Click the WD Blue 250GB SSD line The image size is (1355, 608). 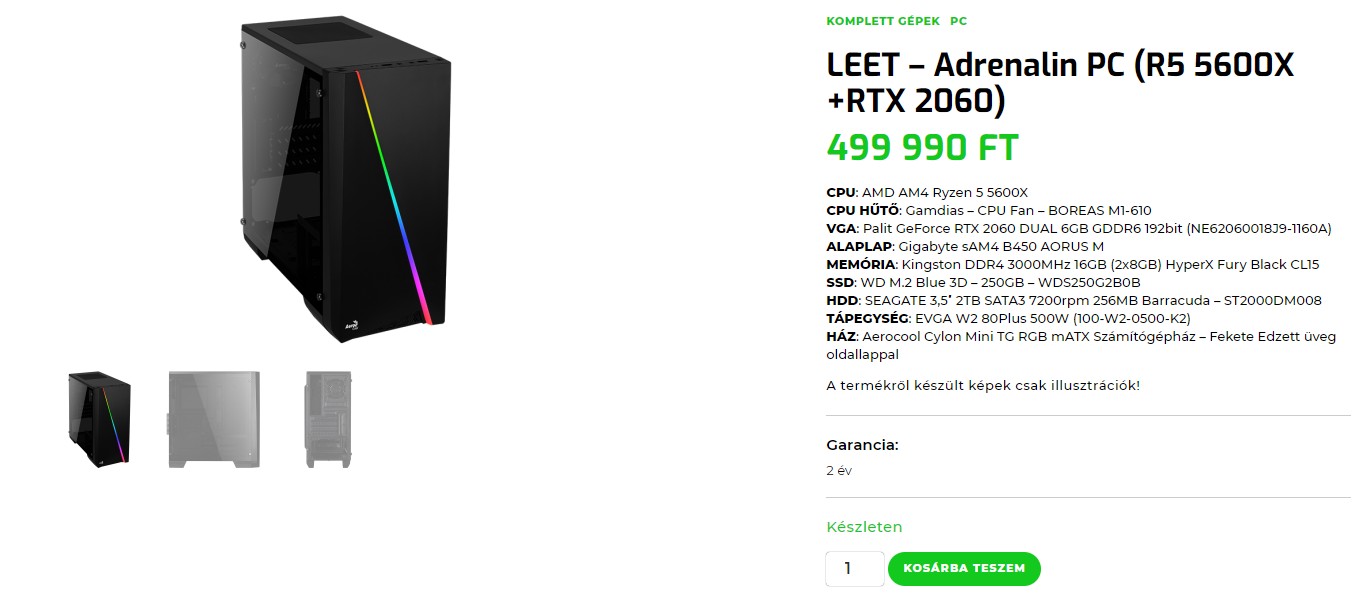click(984, 282)
